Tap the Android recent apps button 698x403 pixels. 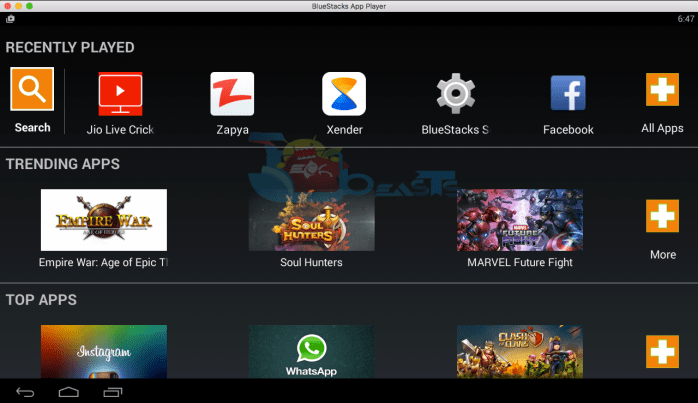113,392
